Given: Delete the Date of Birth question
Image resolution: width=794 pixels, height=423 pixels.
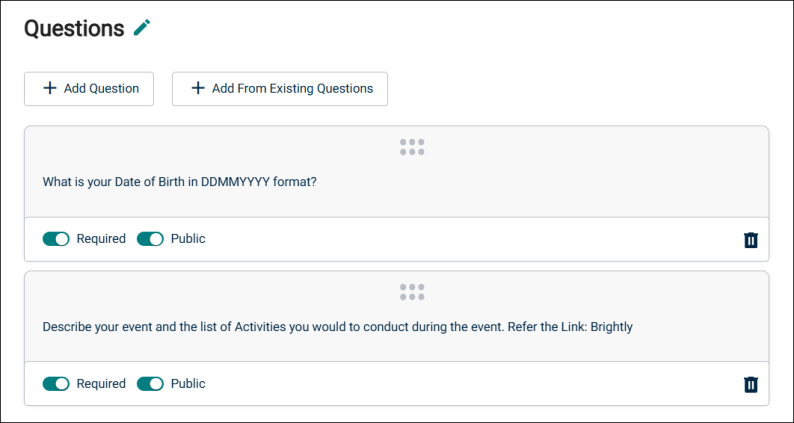Looking at the screenshot, I should click(x=750, y=240).
